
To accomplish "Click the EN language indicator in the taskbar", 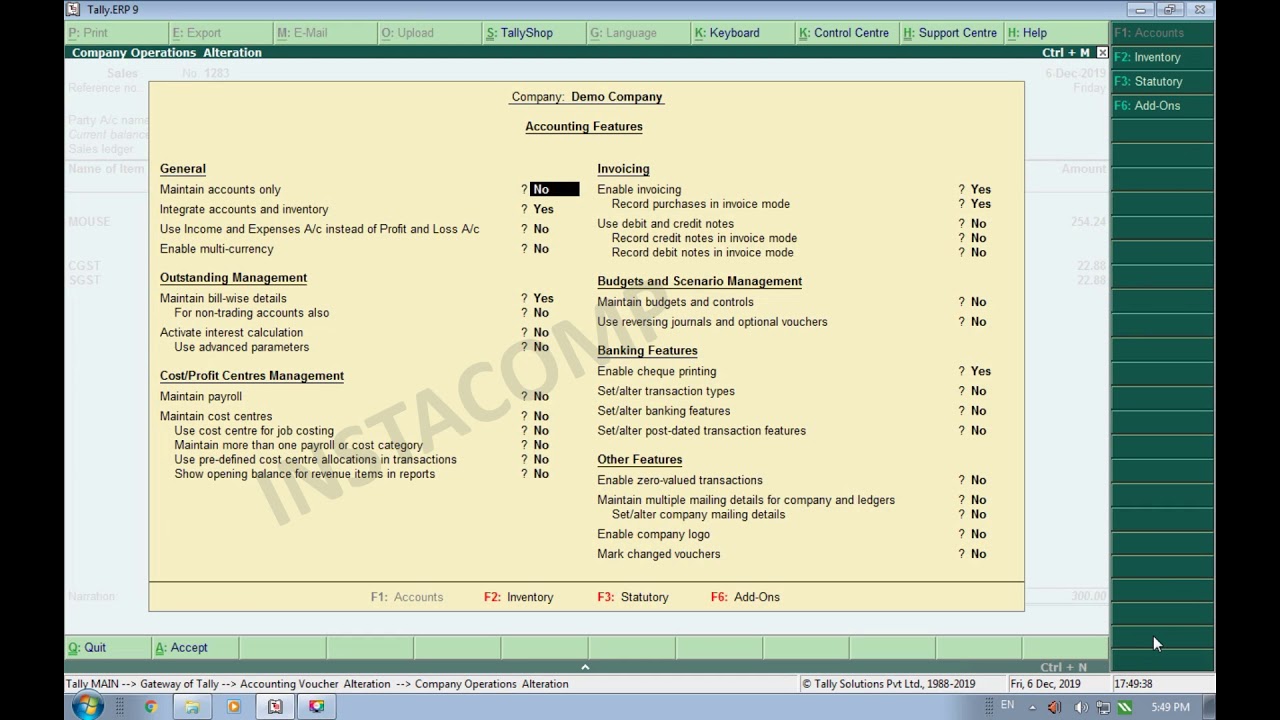I will point(1007,705).
